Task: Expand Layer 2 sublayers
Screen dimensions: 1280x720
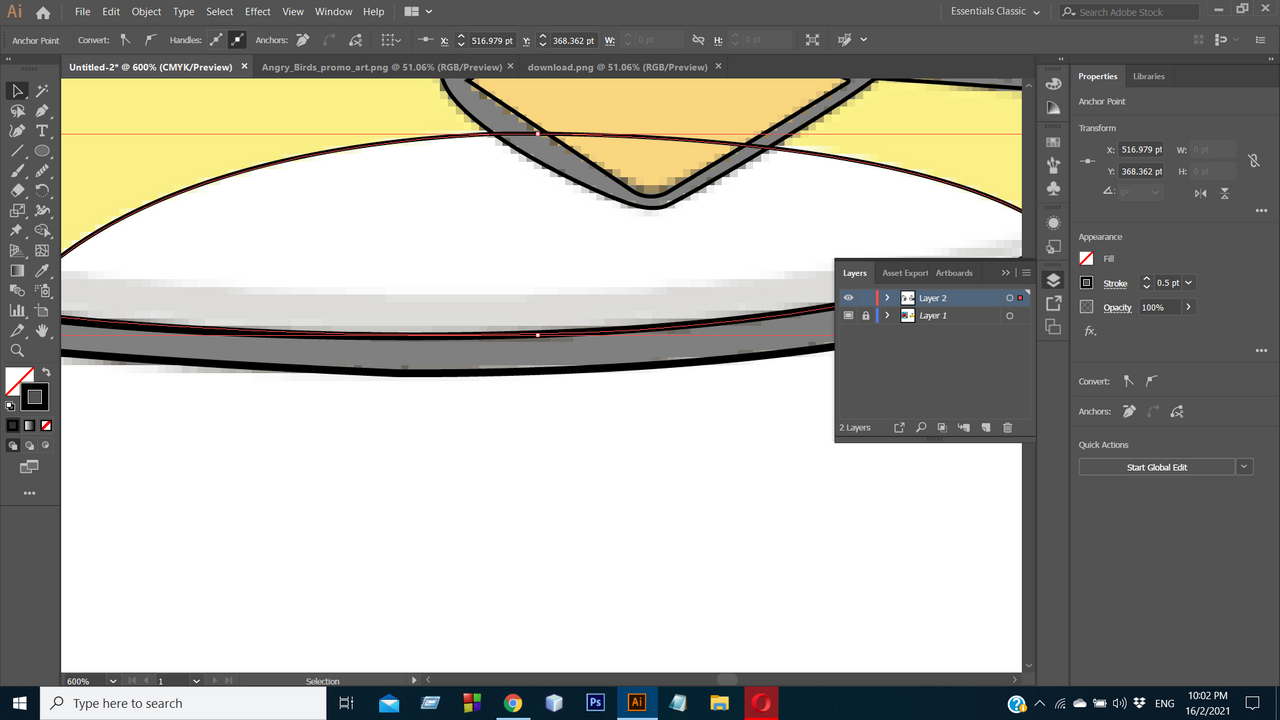Action: pos(887,298)
